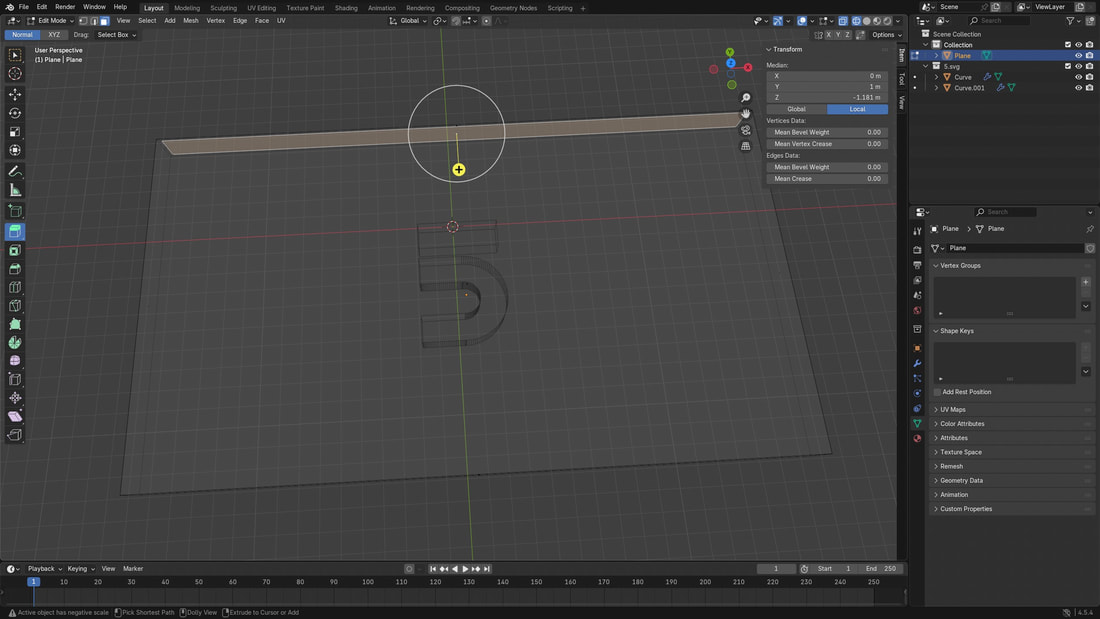Toggle camera view icon in viewport
The height and width of the screenshot is (619, 1100).
pos(746,130)
